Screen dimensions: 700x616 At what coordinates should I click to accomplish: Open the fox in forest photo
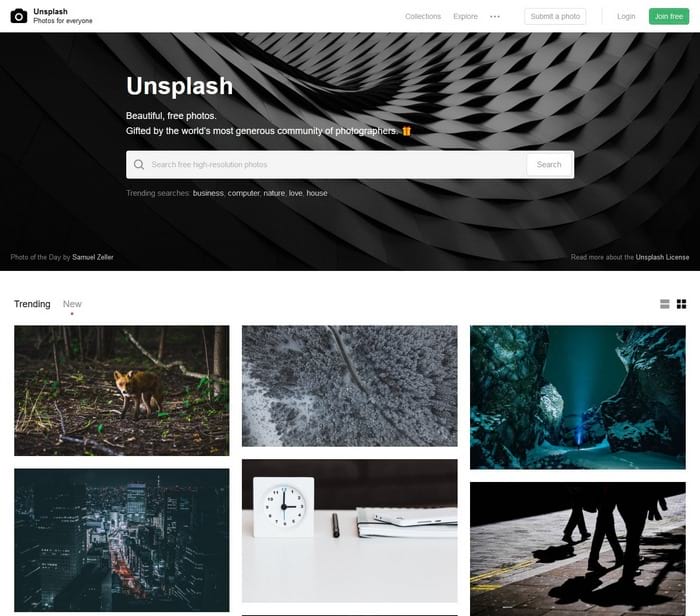122,391
